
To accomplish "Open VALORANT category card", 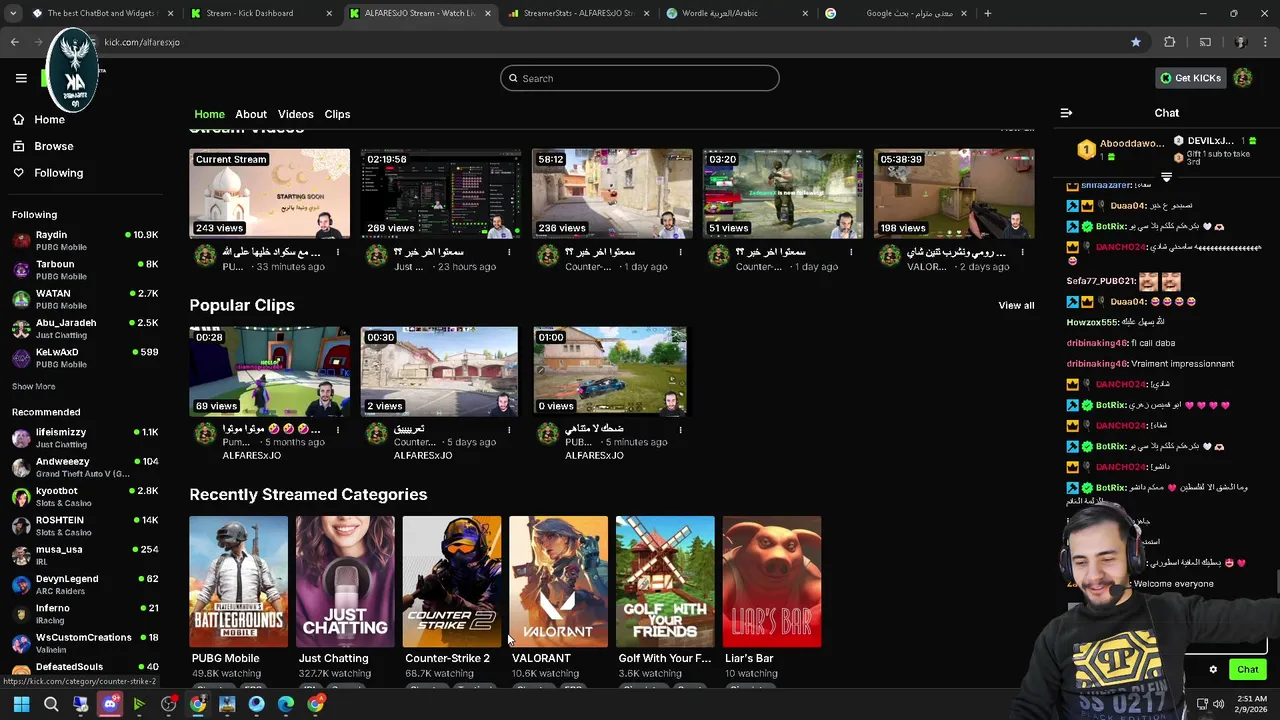I will [x=558, y=582].
